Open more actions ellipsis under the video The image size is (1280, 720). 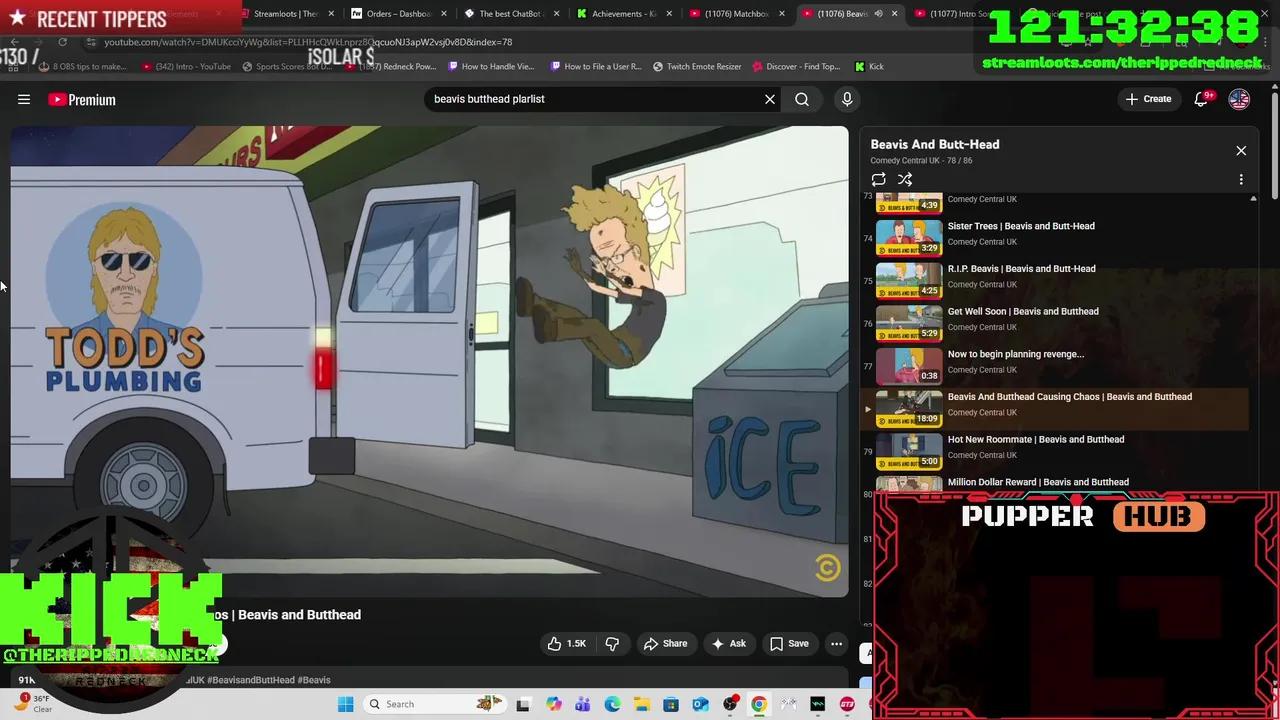837,644
